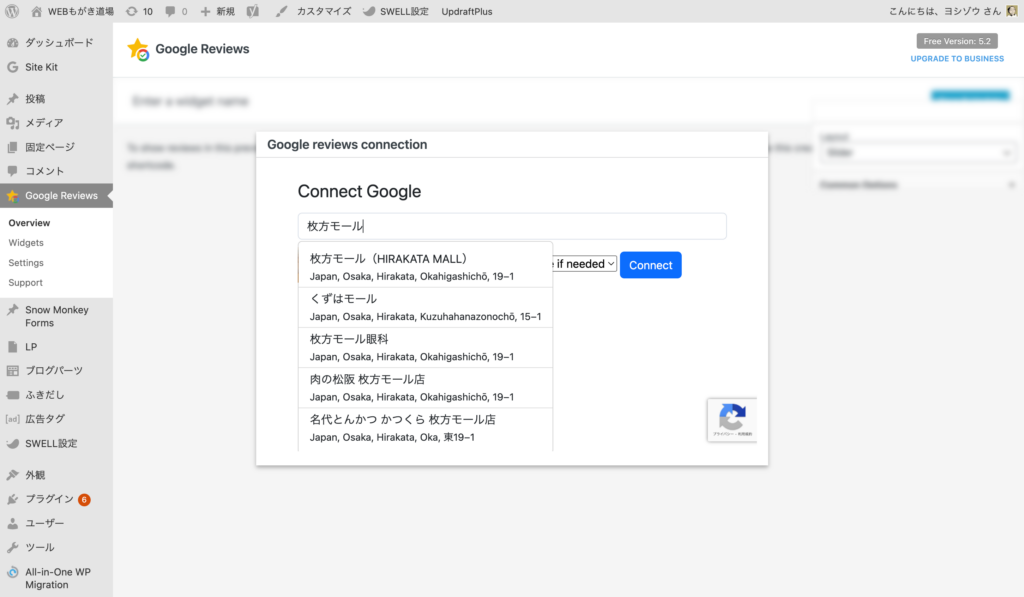The width and height of the screenshot is (1024, 597).
Task: Select the 名代とんかつ かつくら 枚方モール店 suggestion
Action: [x=425, y=428]
